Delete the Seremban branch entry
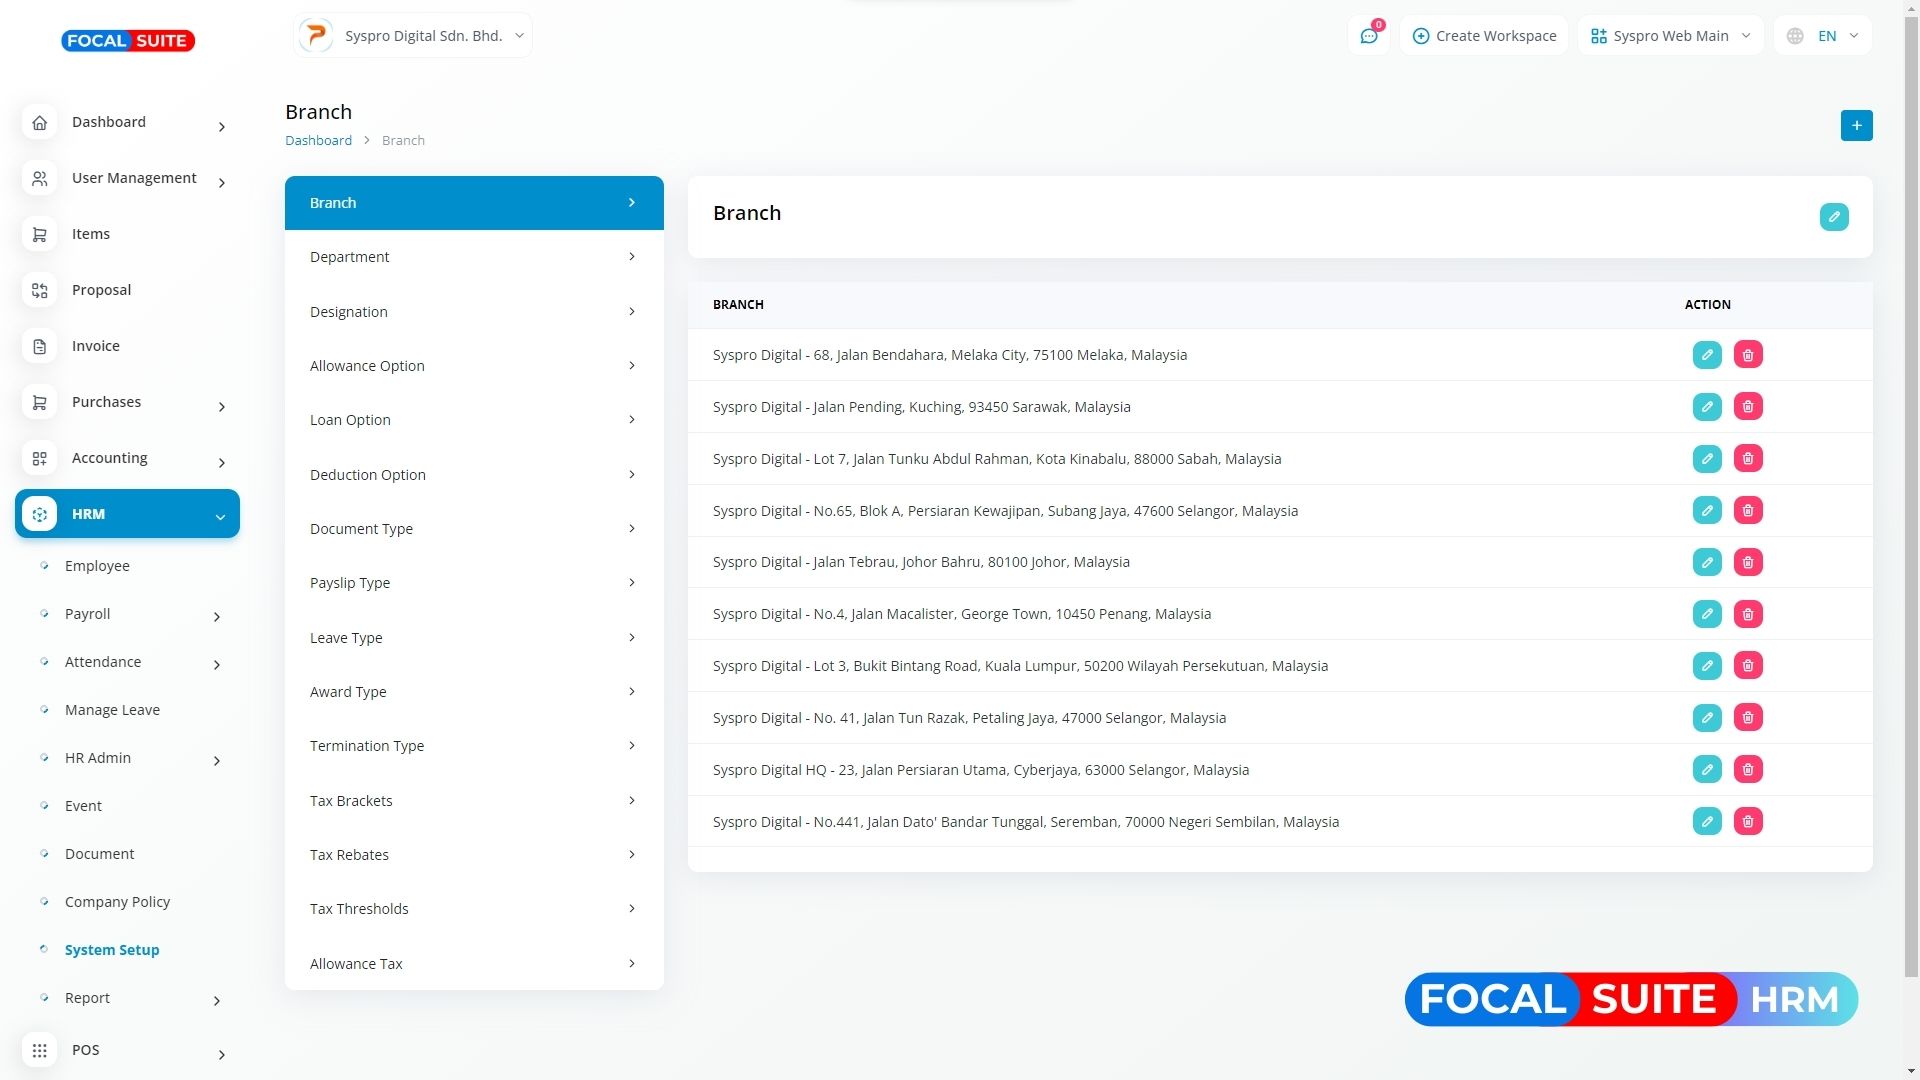This screenshot has width=1920, height=1080. (1748, 822)
